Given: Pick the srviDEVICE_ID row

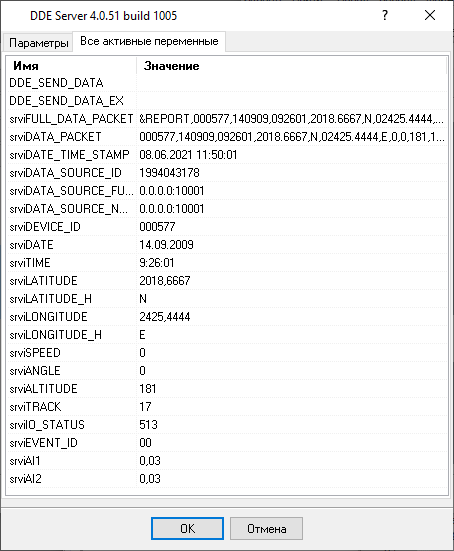Looking at the screenshot, I should point(227,227).
